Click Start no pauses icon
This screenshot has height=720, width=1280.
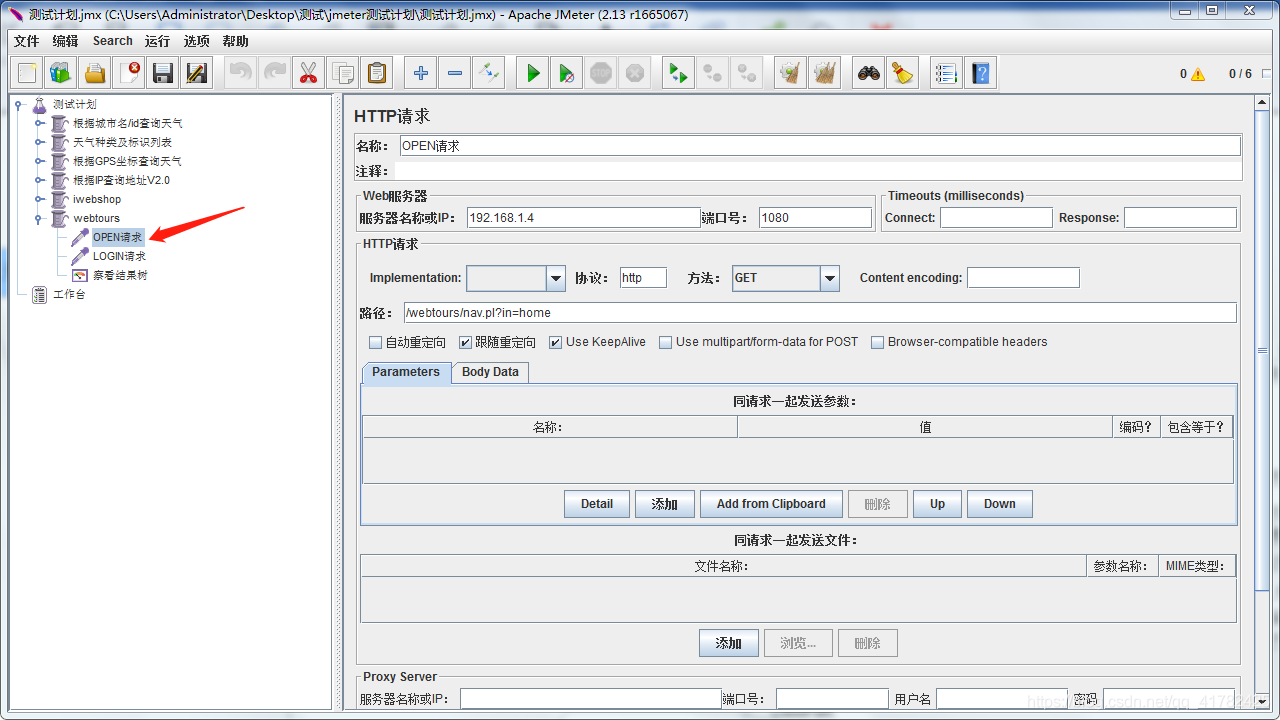pos(567,73)
